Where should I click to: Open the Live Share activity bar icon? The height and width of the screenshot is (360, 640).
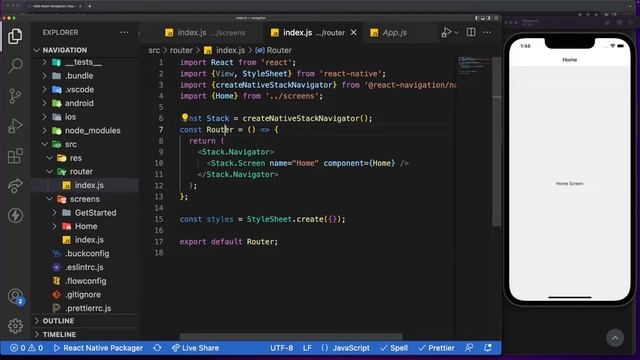[15, 185]
